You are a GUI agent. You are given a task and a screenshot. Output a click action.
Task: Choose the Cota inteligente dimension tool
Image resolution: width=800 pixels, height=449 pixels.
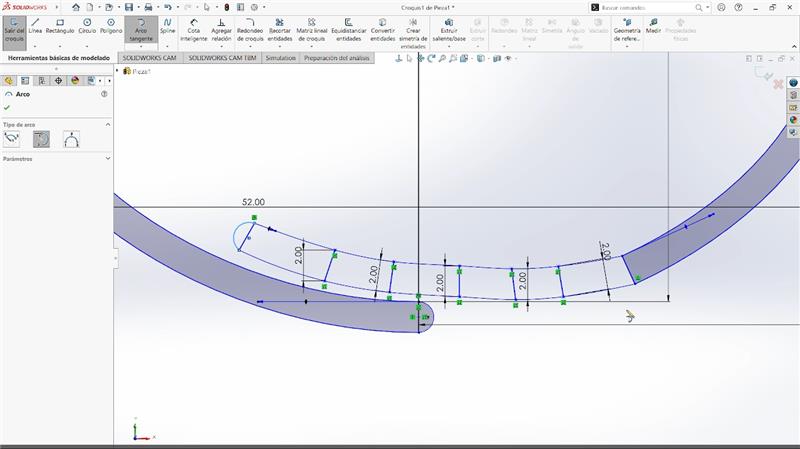click(194, 30)
